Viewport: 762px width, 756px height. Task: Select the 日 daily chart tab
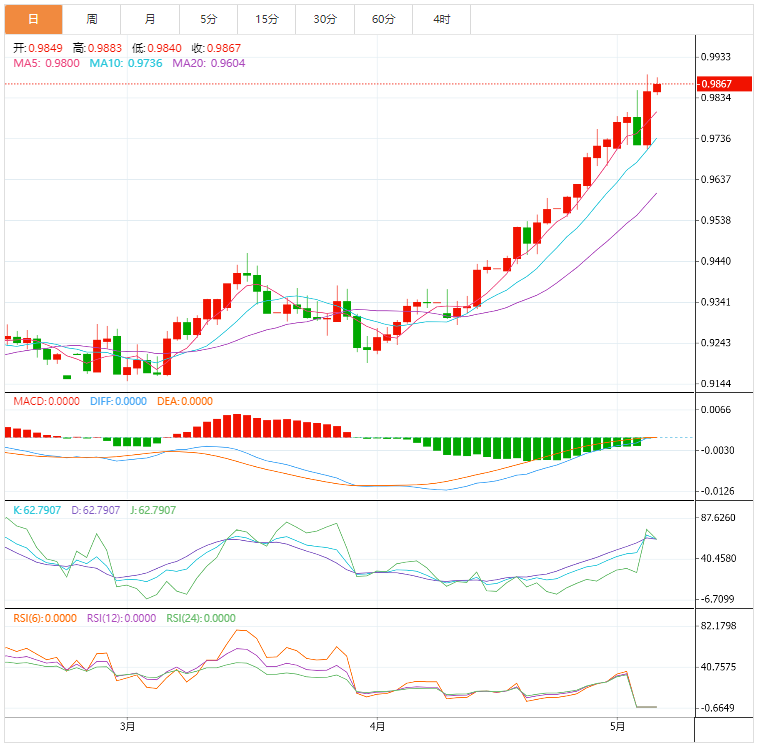[x=34, y=19]
